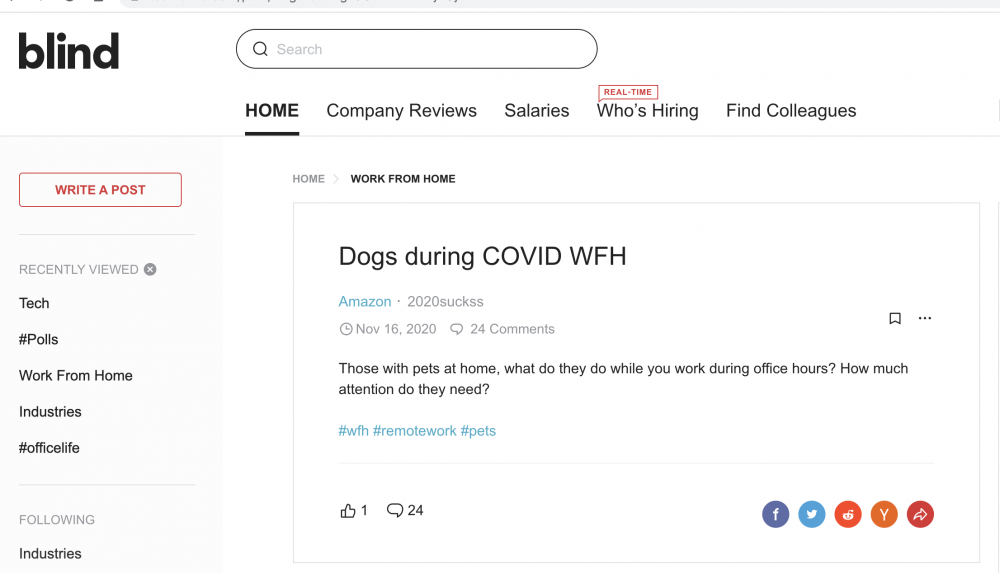Bookmark the Dogs during COVID WFH post
This screenshot has height=573, width=1000.
click(x=895, y=318)
